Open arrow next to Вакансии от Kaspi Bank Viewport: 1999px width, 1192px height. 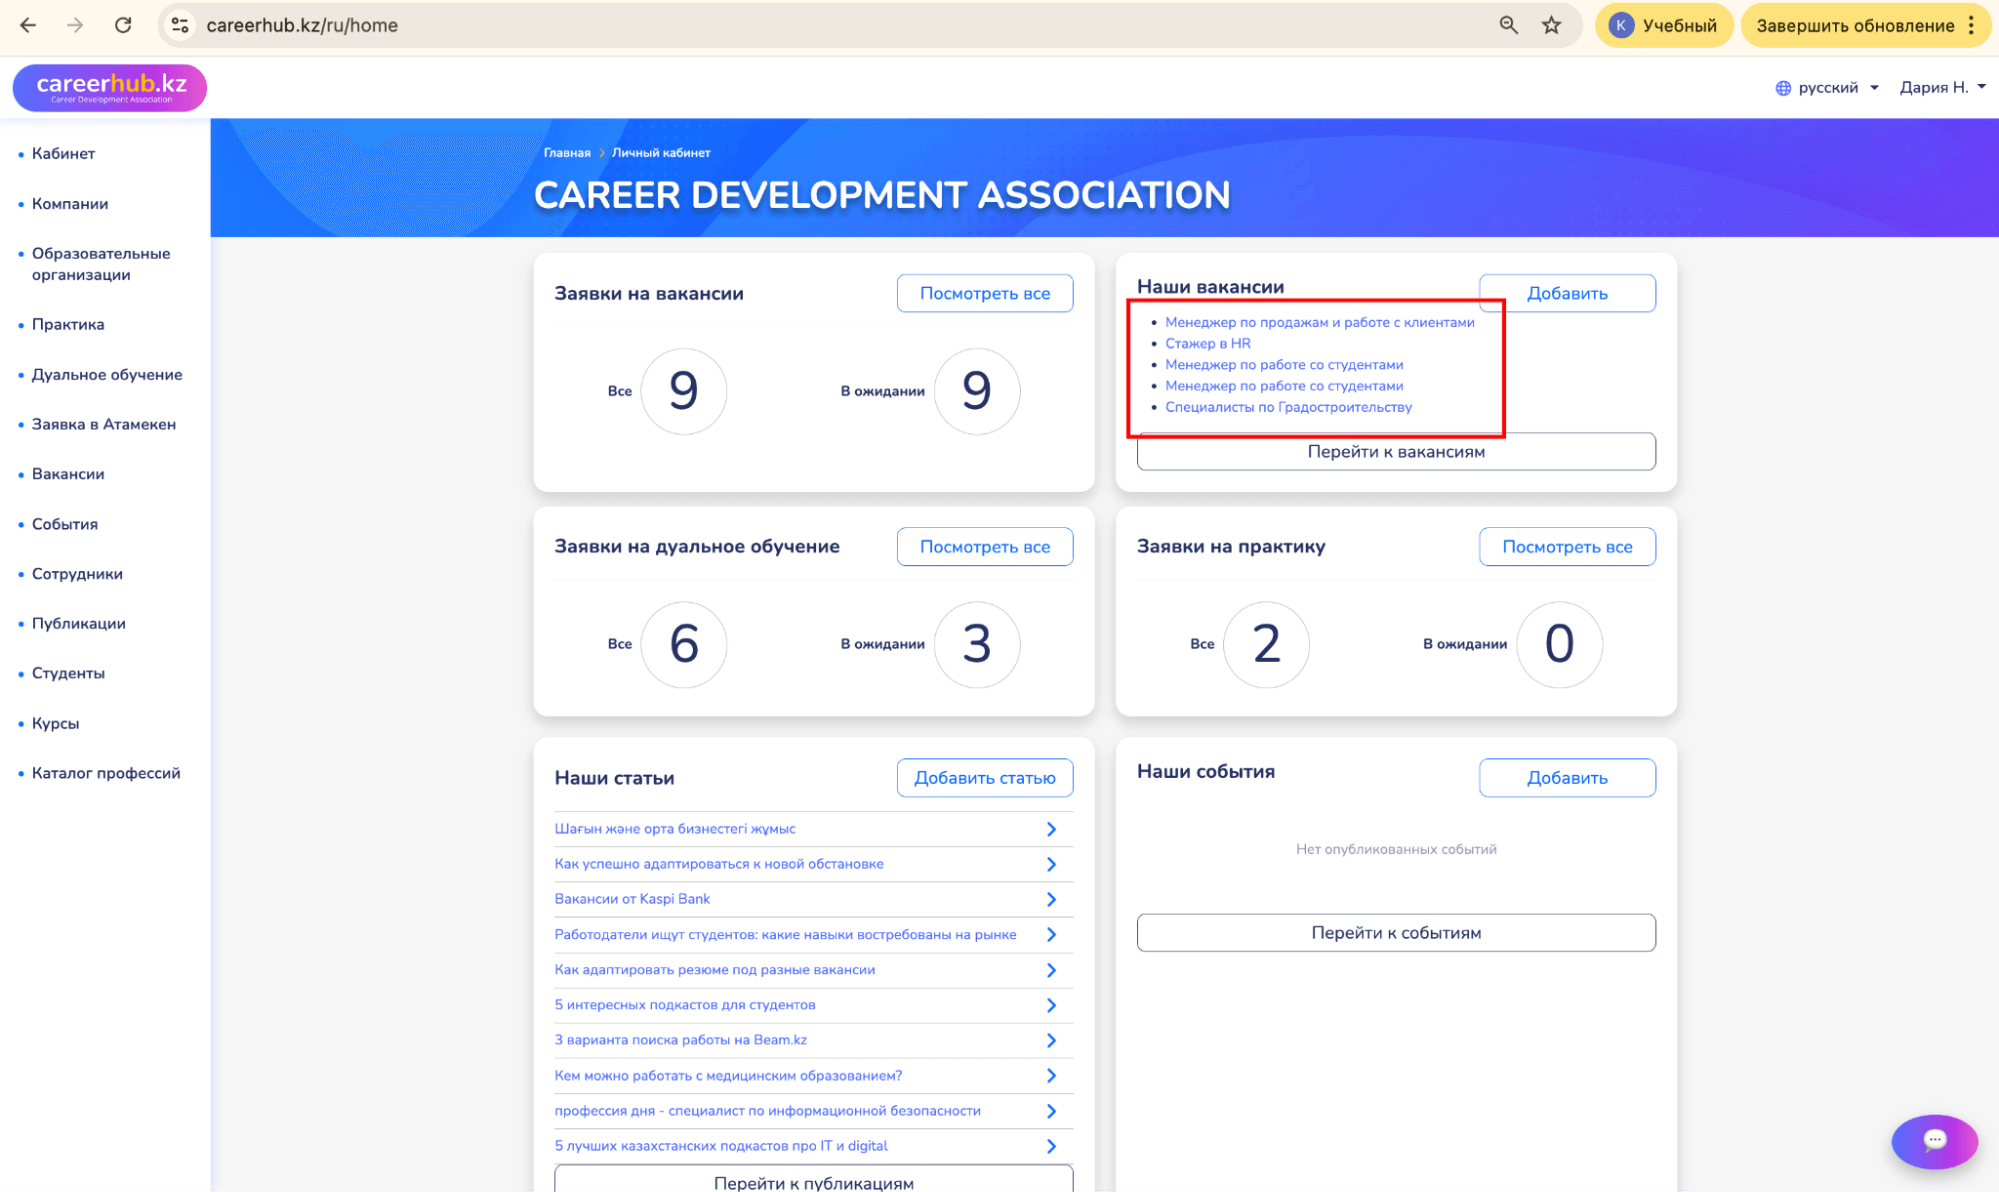pos(1051,899)
